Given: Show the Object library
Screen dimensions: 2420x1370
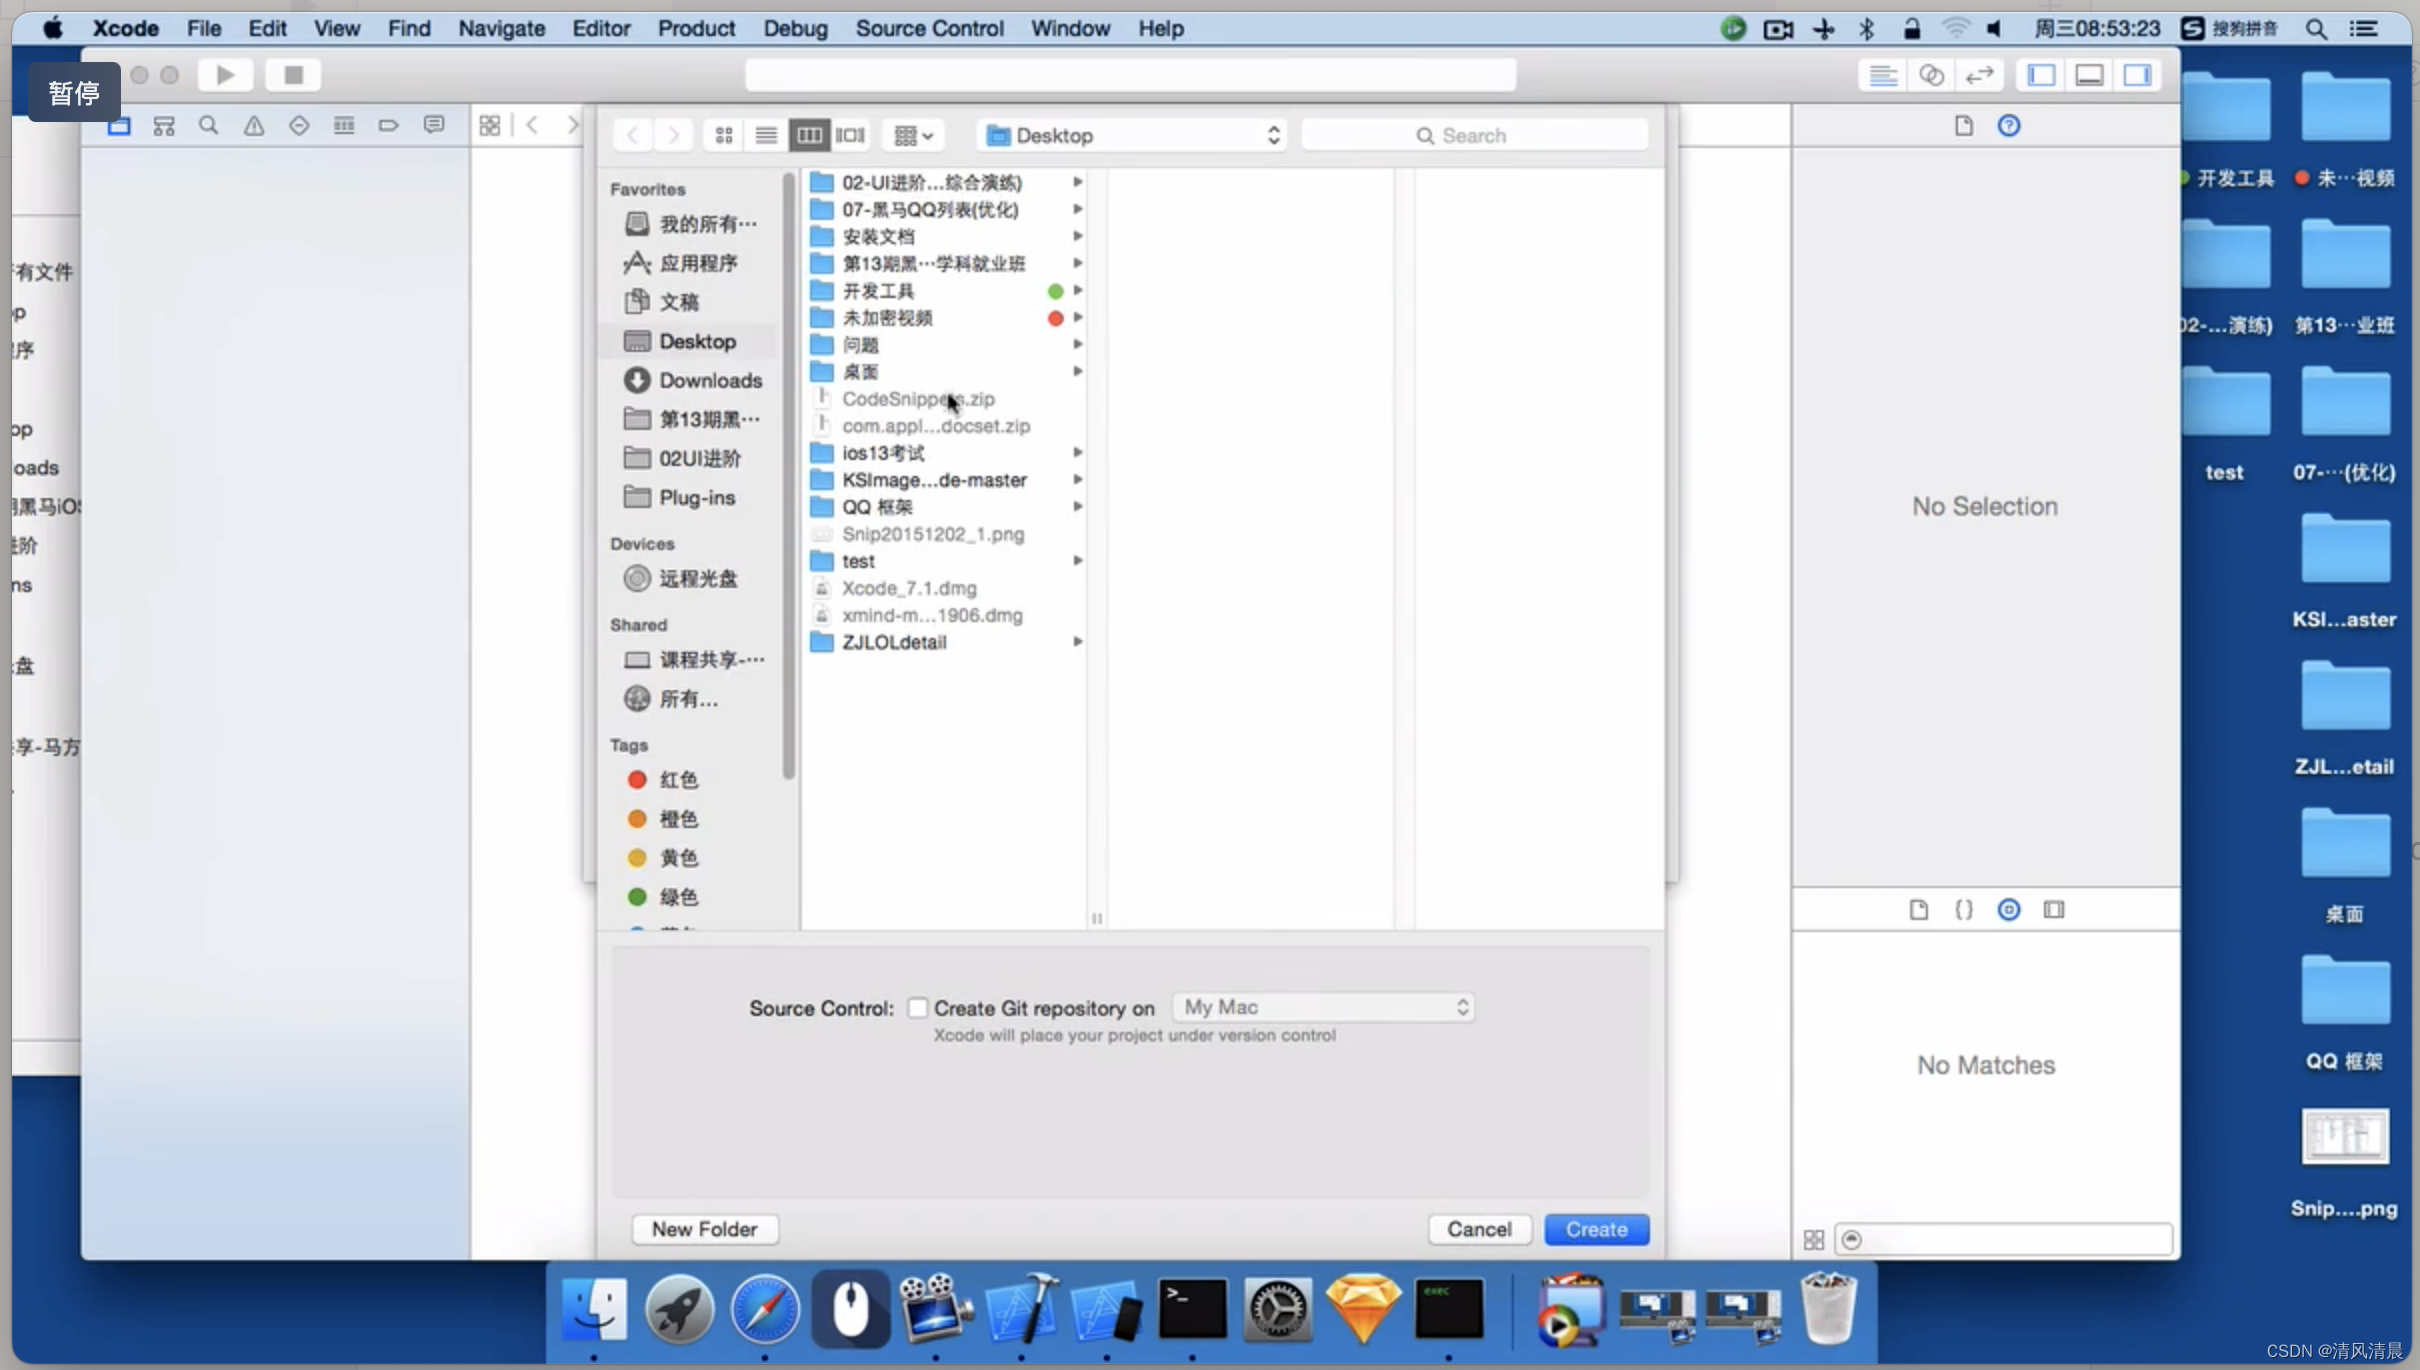Looking at the screenshot, I should (x=2009, y=909).
